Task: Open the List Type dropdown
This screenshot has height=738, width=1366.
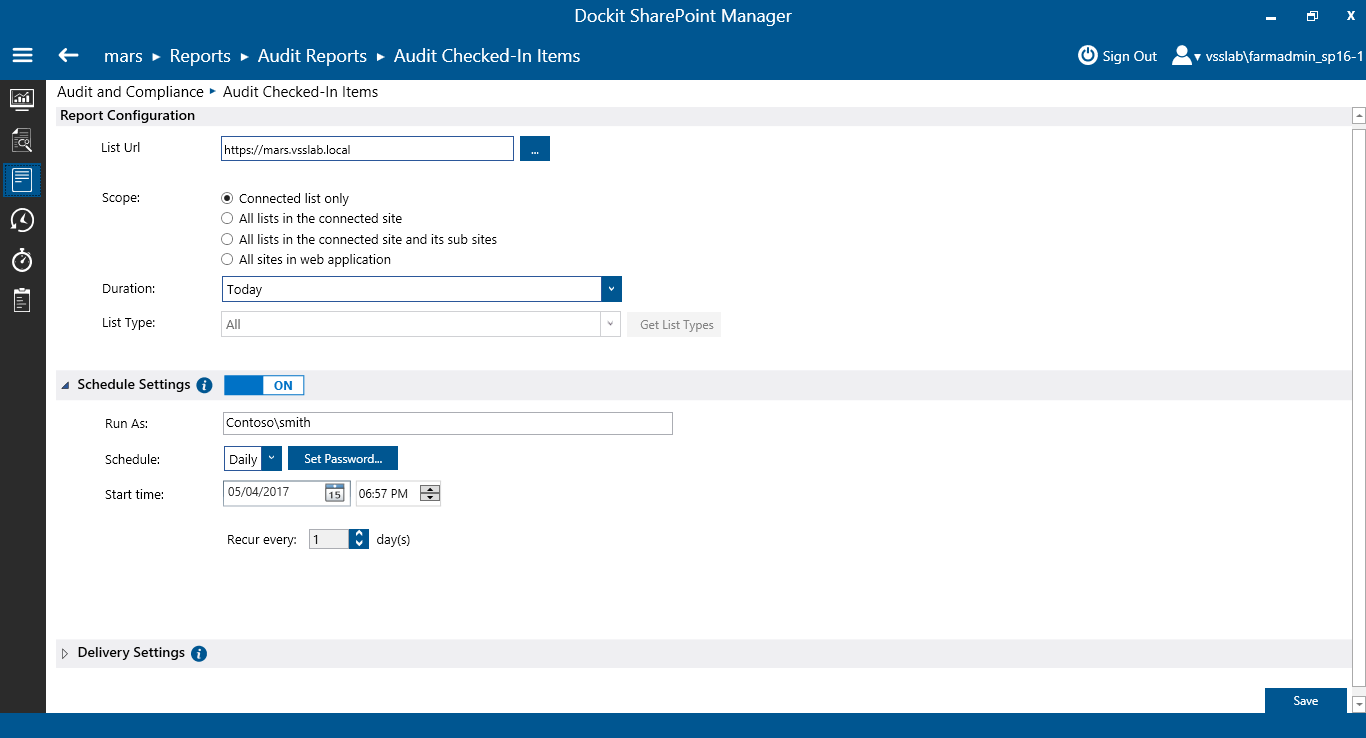Action: (x=610, y=324)
